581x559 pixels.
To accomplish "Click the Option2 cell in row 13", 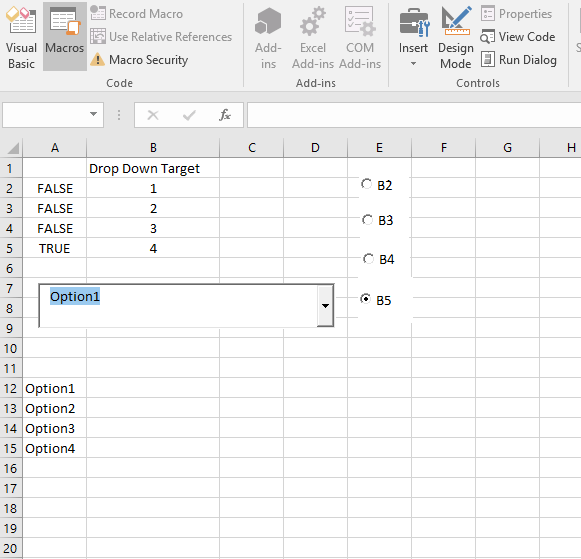I will pyautogui.click(x=55, y=409).
